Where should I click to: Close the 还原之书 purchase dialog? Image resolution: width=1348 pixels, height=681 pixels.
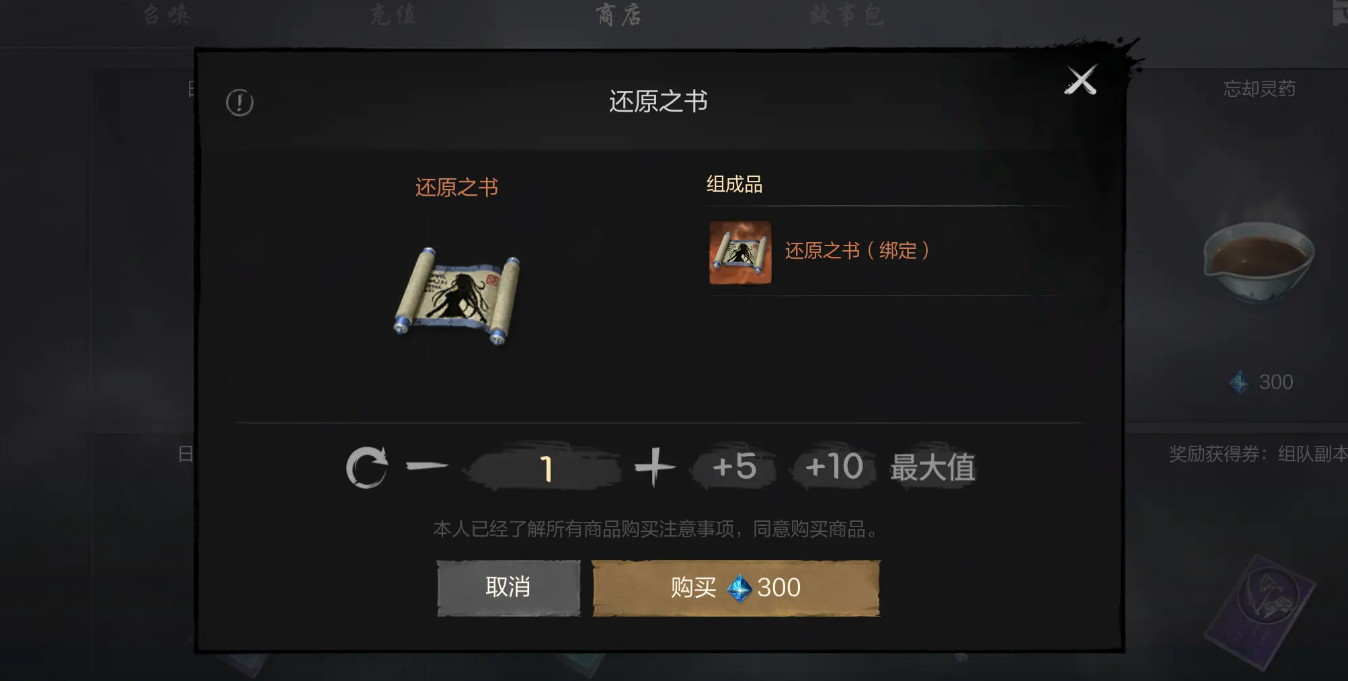[x=1081, y=80]
